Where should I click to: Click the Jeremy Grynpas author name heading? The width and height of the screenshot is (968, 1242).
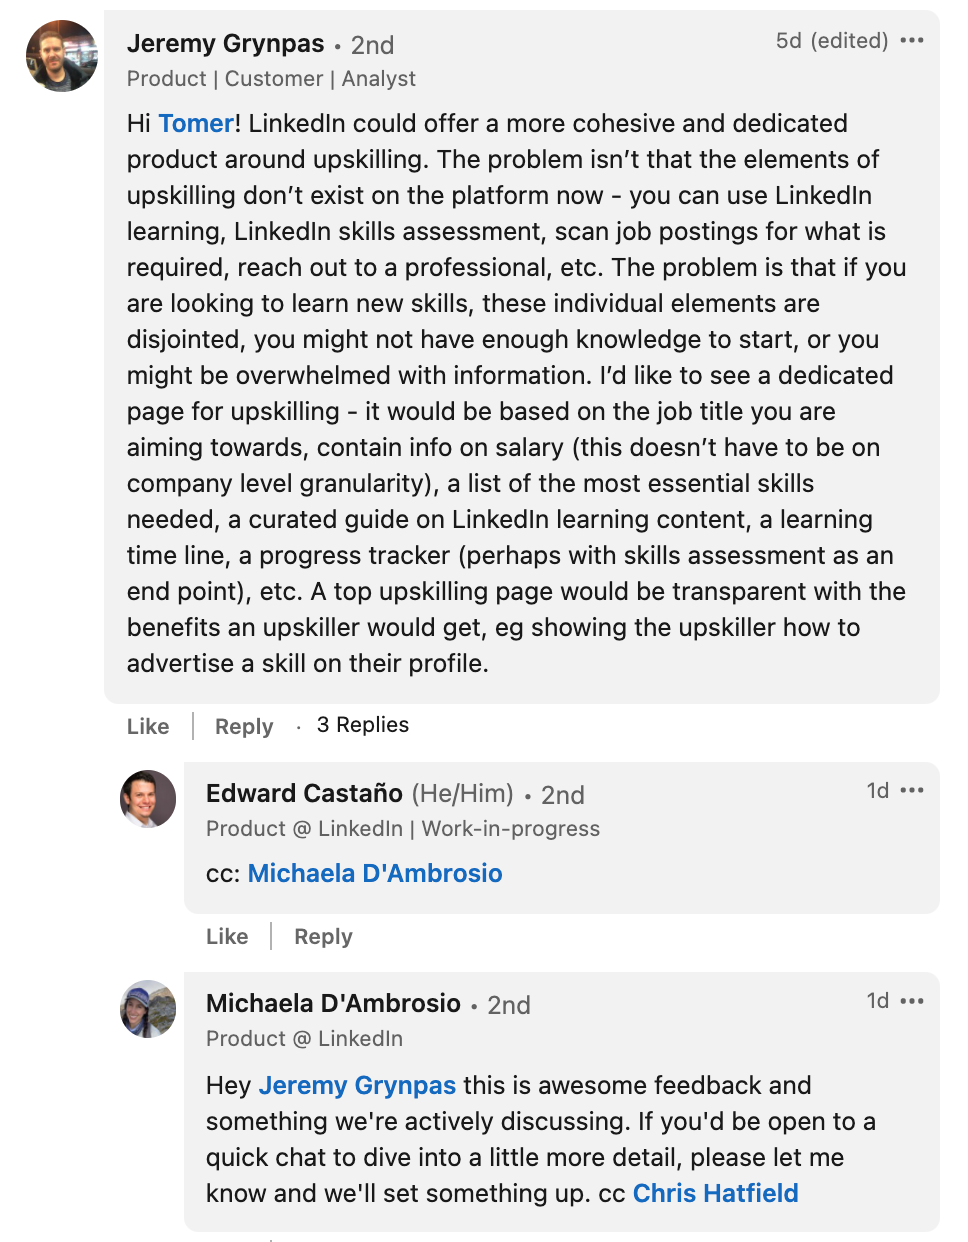[x=226, y=44]
